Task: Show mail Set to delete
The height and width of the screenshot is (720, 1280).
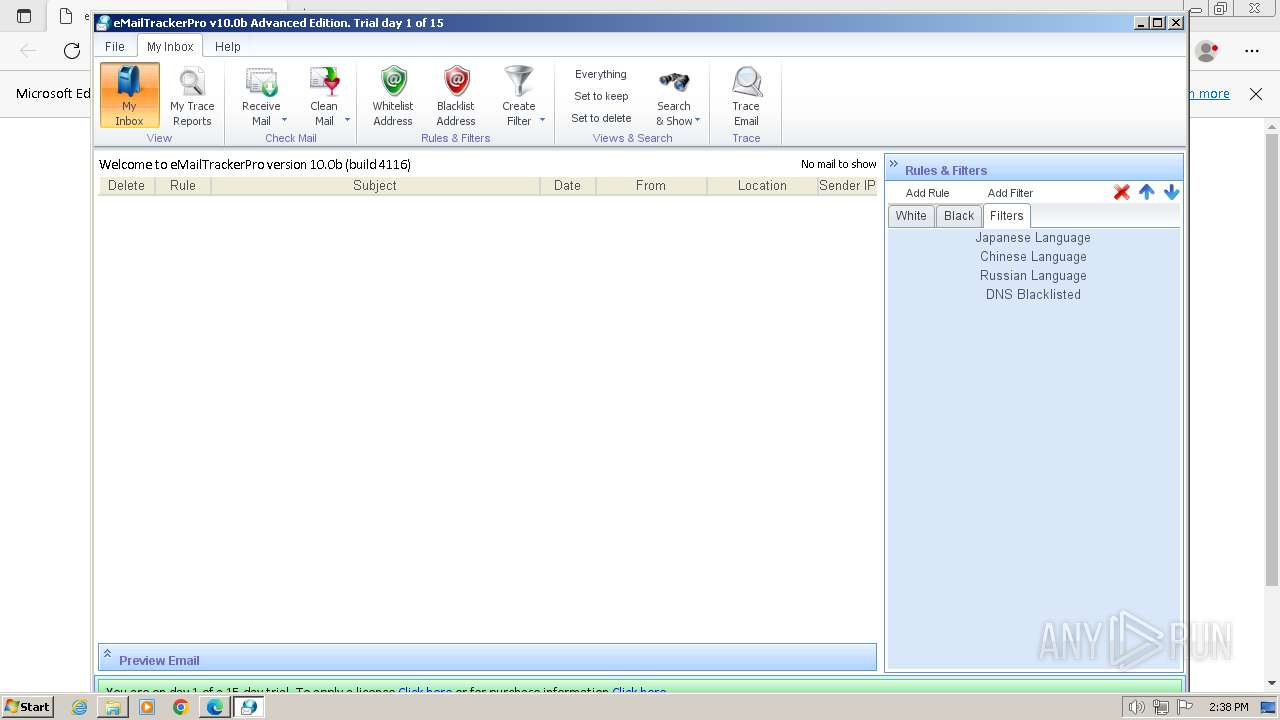Action: point(601,118)
